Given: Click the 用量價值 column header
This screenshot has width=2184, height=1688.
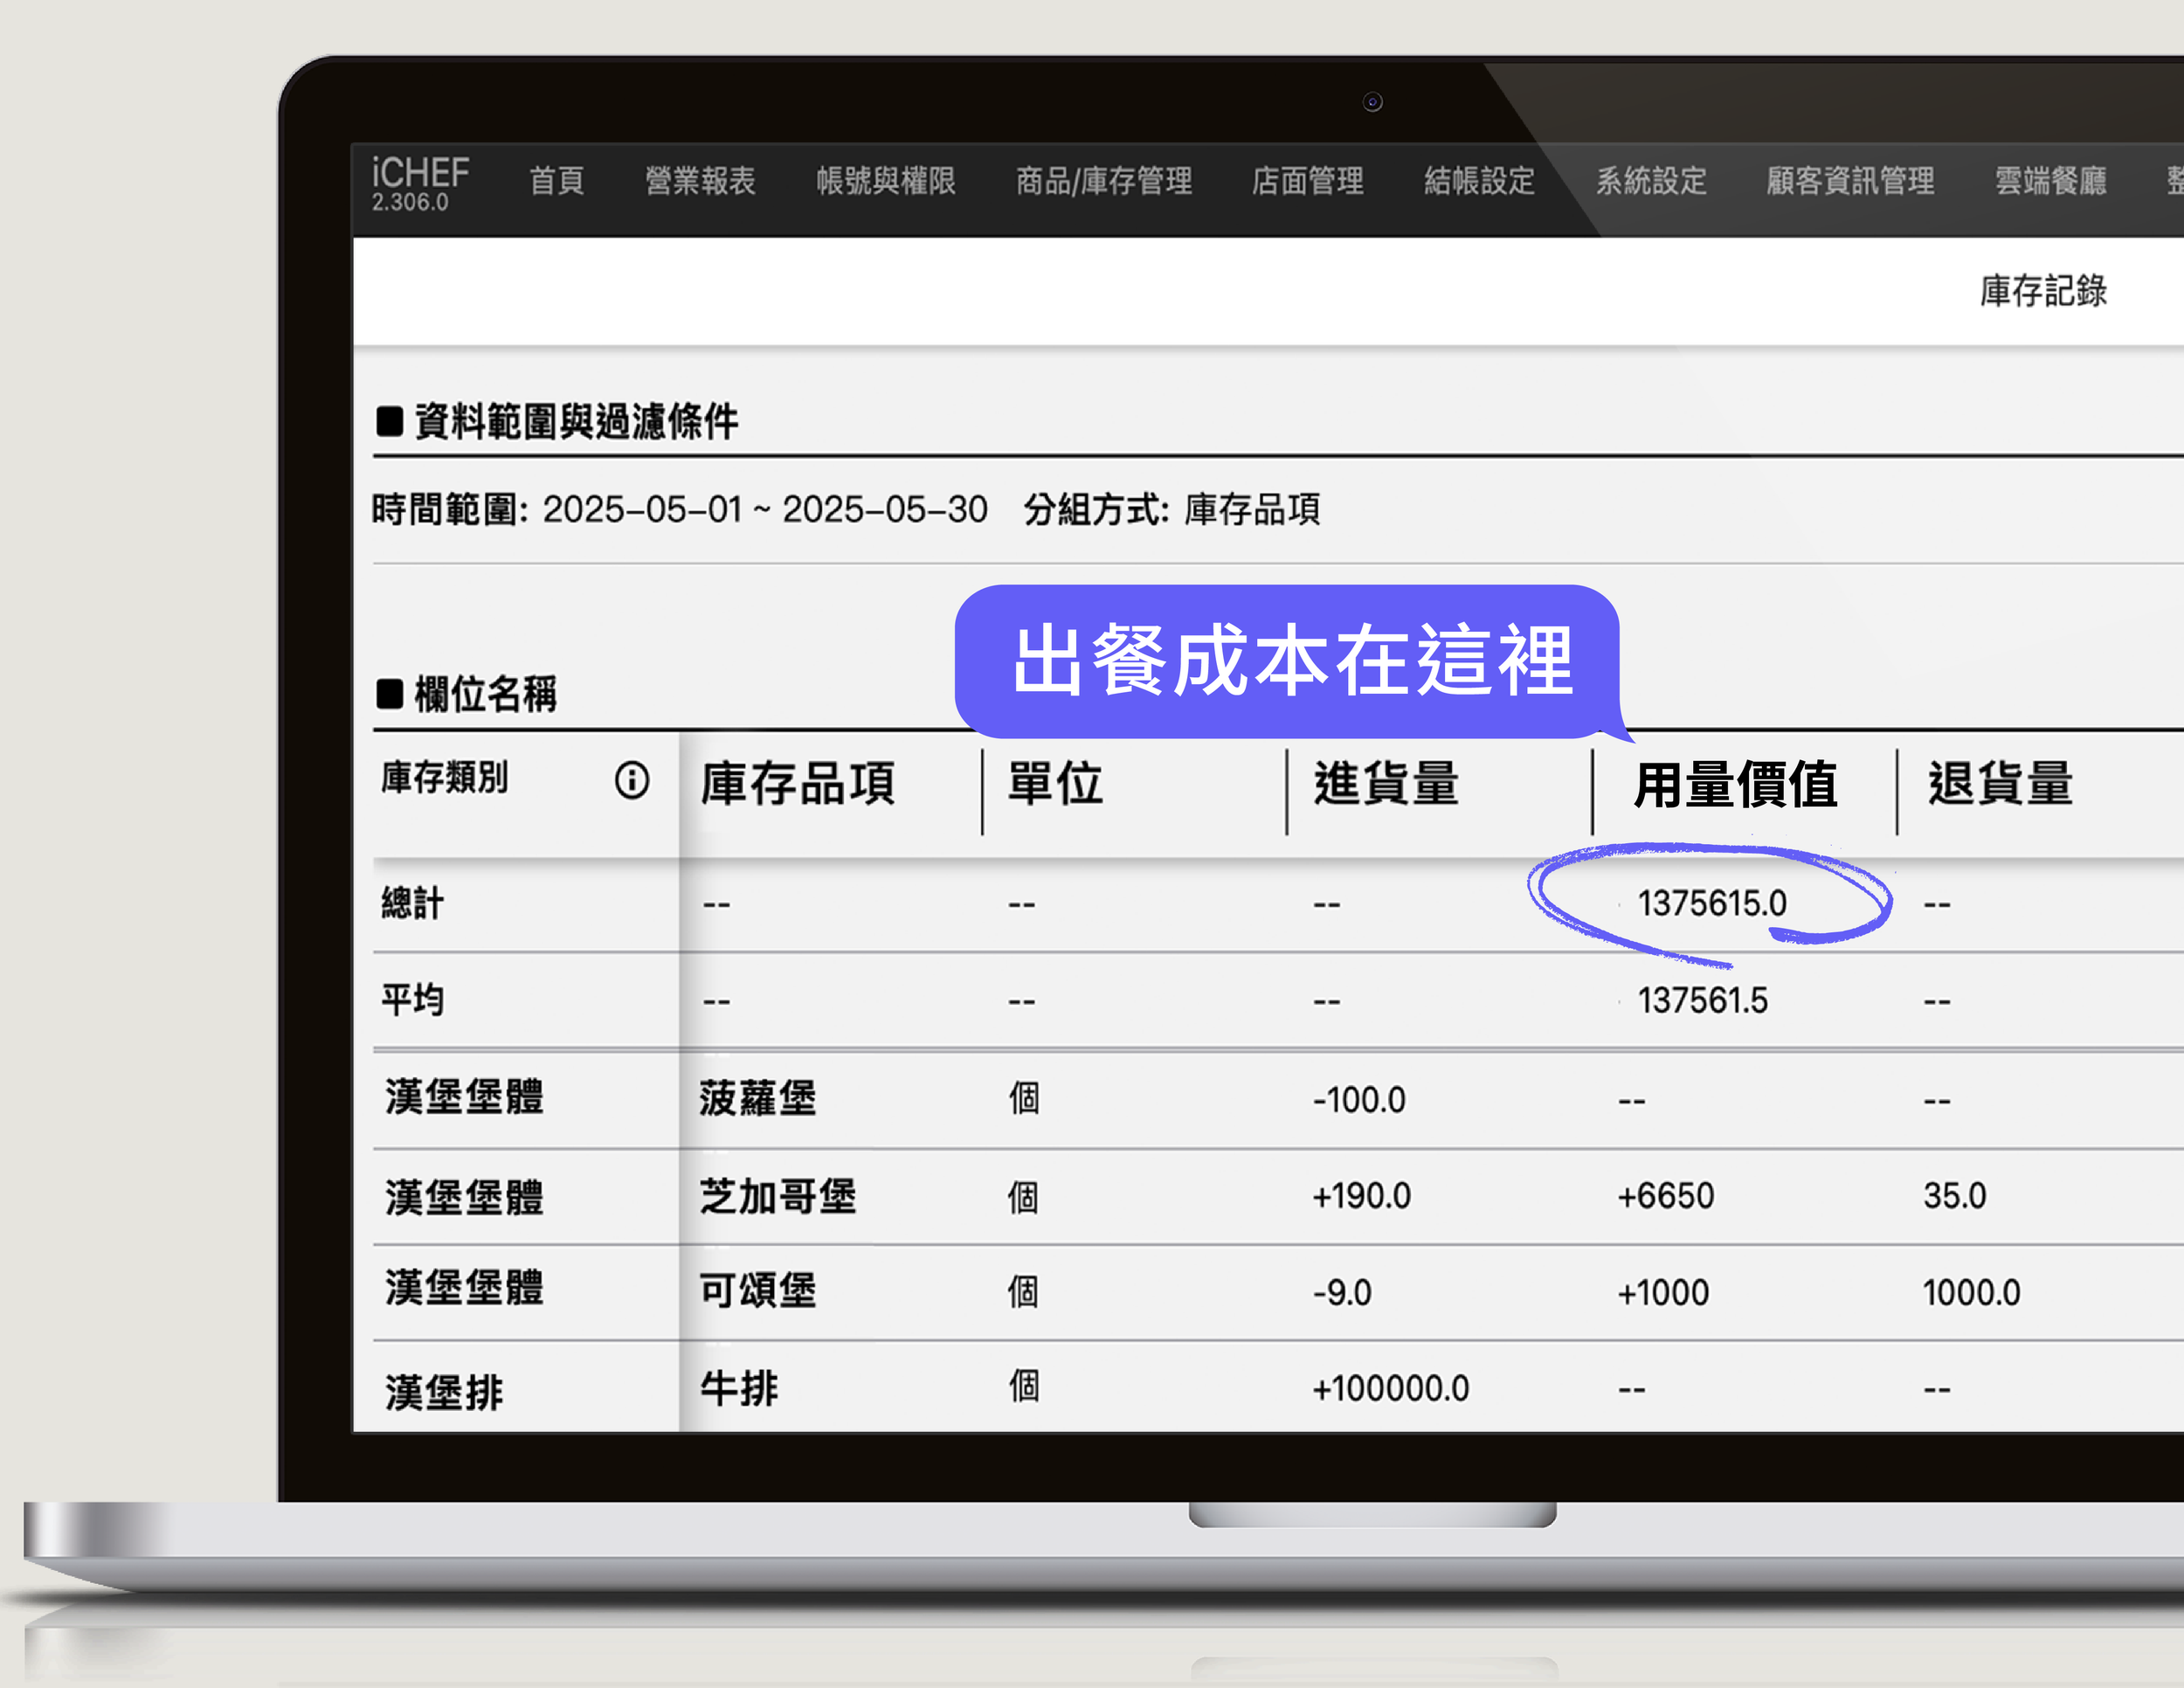Looking at the screenshot, I should pos(1735,784).
